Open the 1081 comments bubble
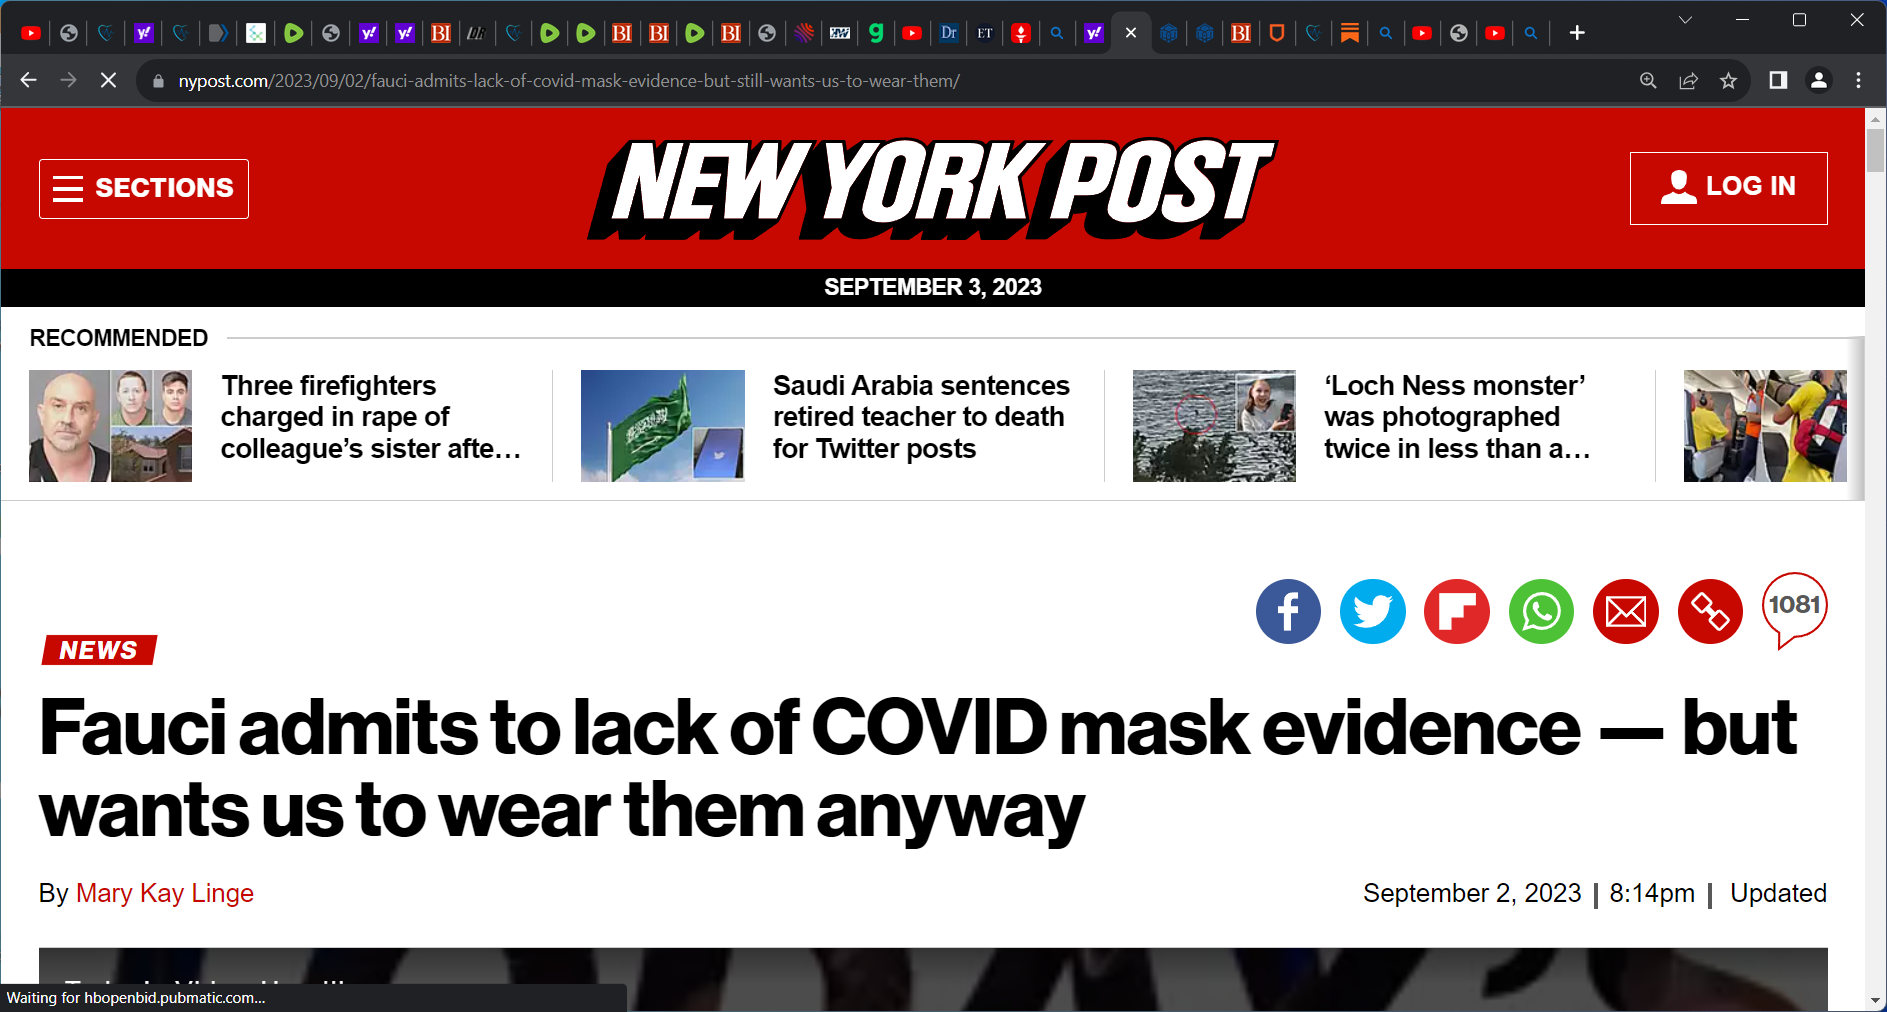Image resolution: width=1887 pixels, height=1012 pixels. (1794, 609)
